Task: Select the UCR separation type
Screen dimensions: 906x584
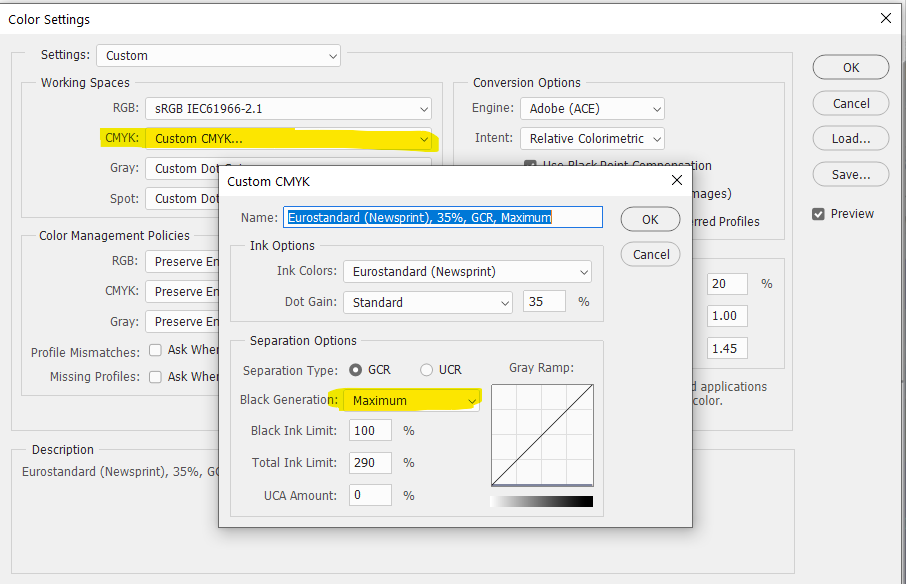Action: click(x=425, y=368)
